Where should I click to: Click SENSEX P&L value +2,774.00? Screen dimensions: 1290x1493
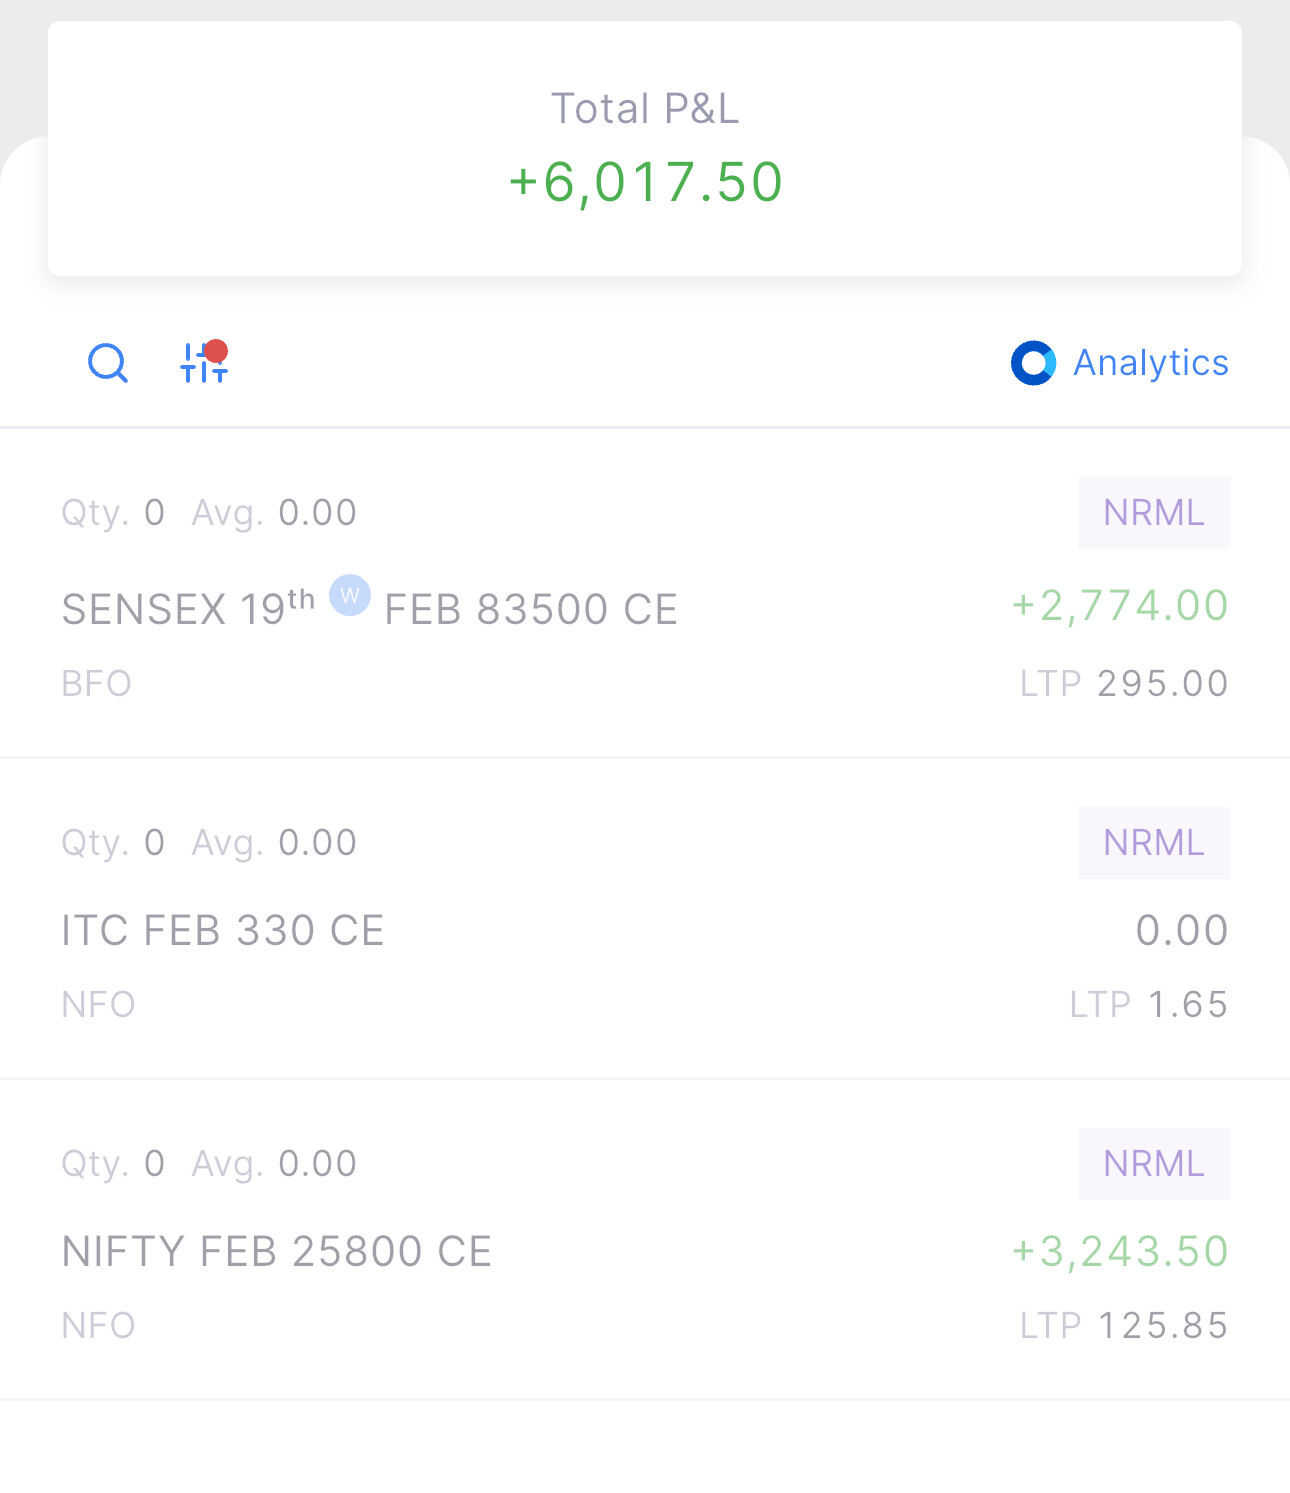(x=1120, y=606)
